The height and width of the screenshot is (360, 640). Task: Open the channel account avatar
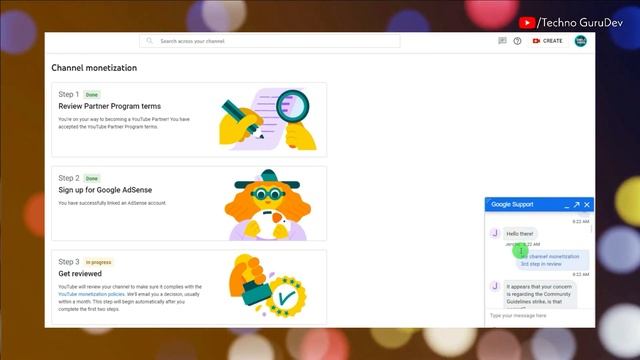pos(580,41)
